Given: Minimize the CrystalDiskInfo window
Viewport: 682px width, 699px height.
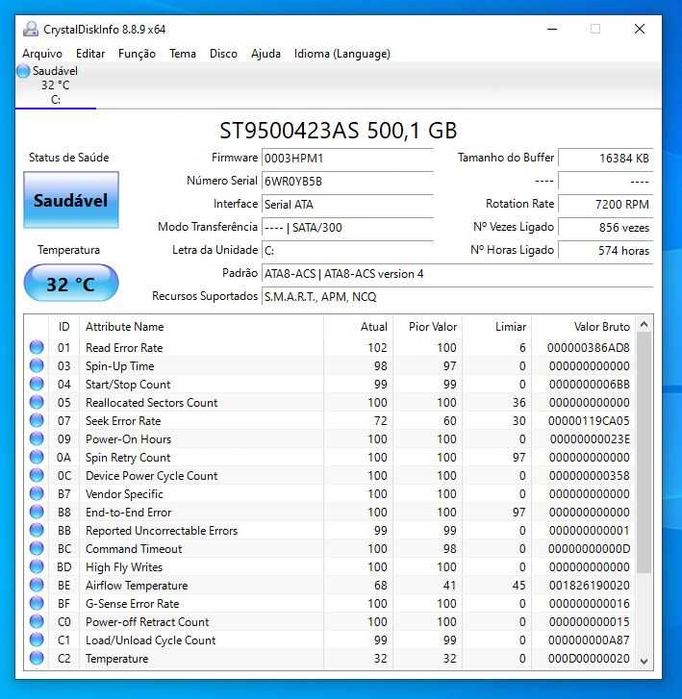Looking at the screenshot, I should pyautogui.click(x=552, y=29).
